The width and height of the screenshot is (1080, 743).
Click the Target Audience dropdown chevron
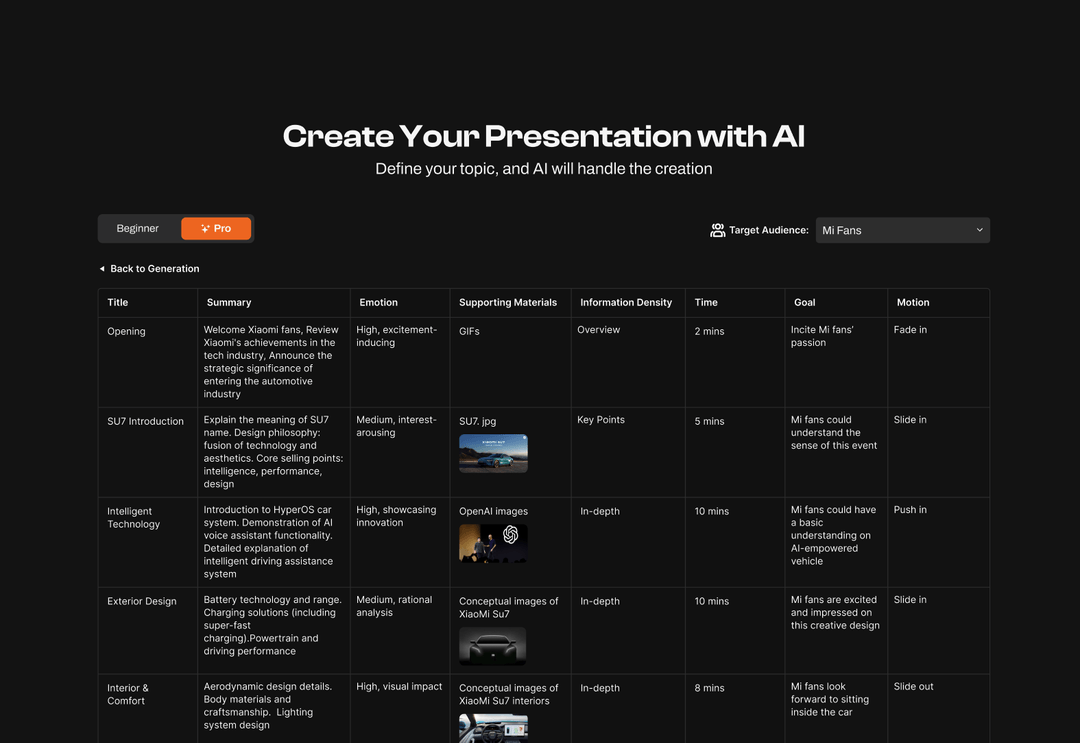pyautogui.click(x=979, y=230)
